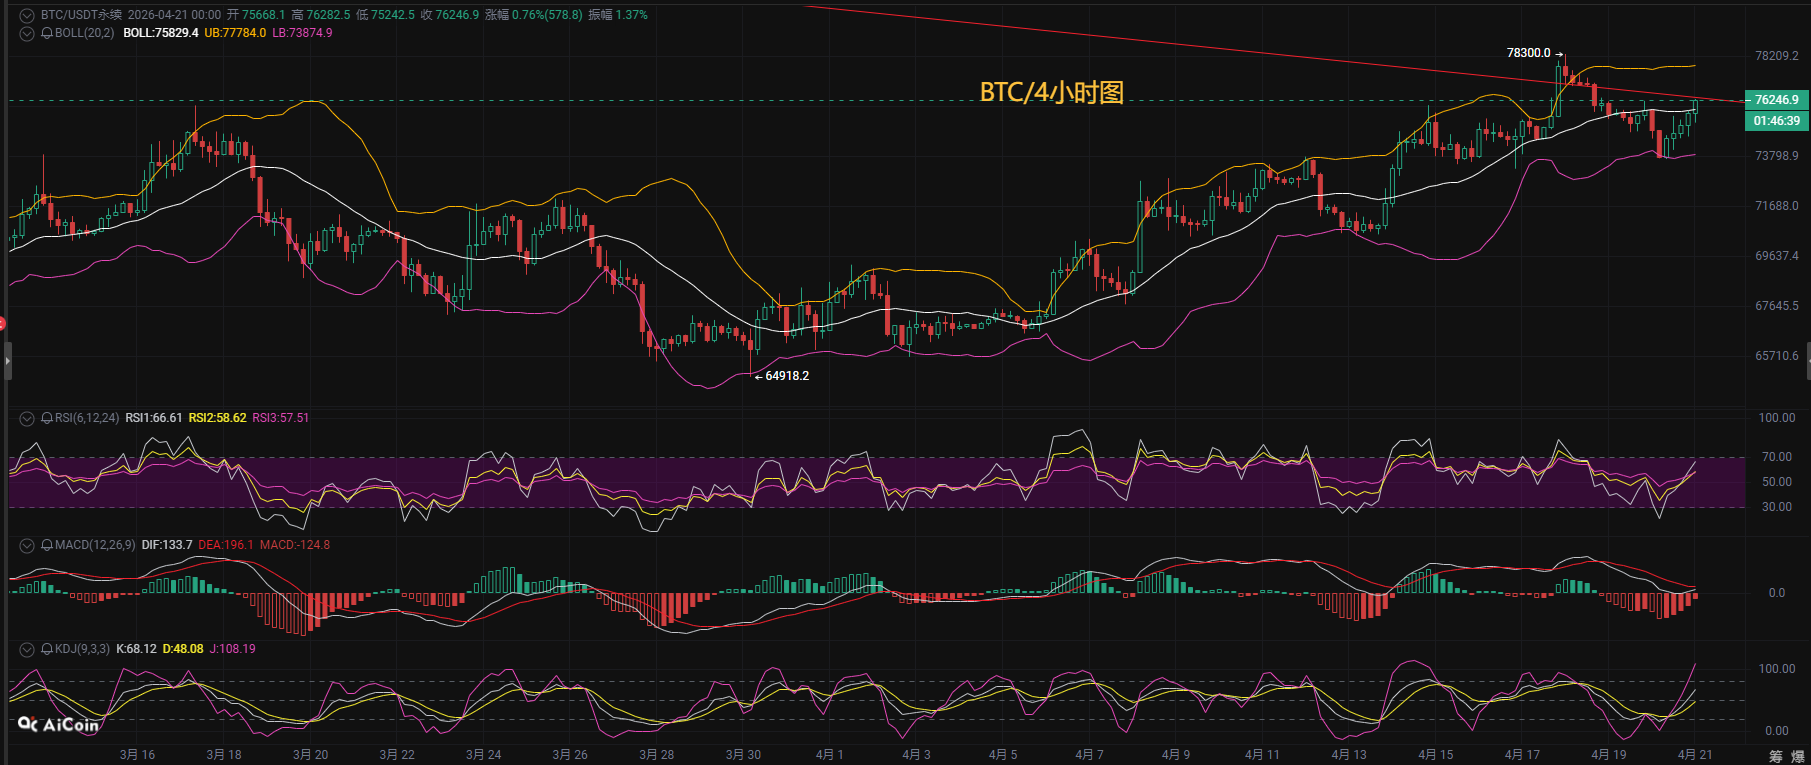Click the MACD alert bell icon

click(47, 545)
